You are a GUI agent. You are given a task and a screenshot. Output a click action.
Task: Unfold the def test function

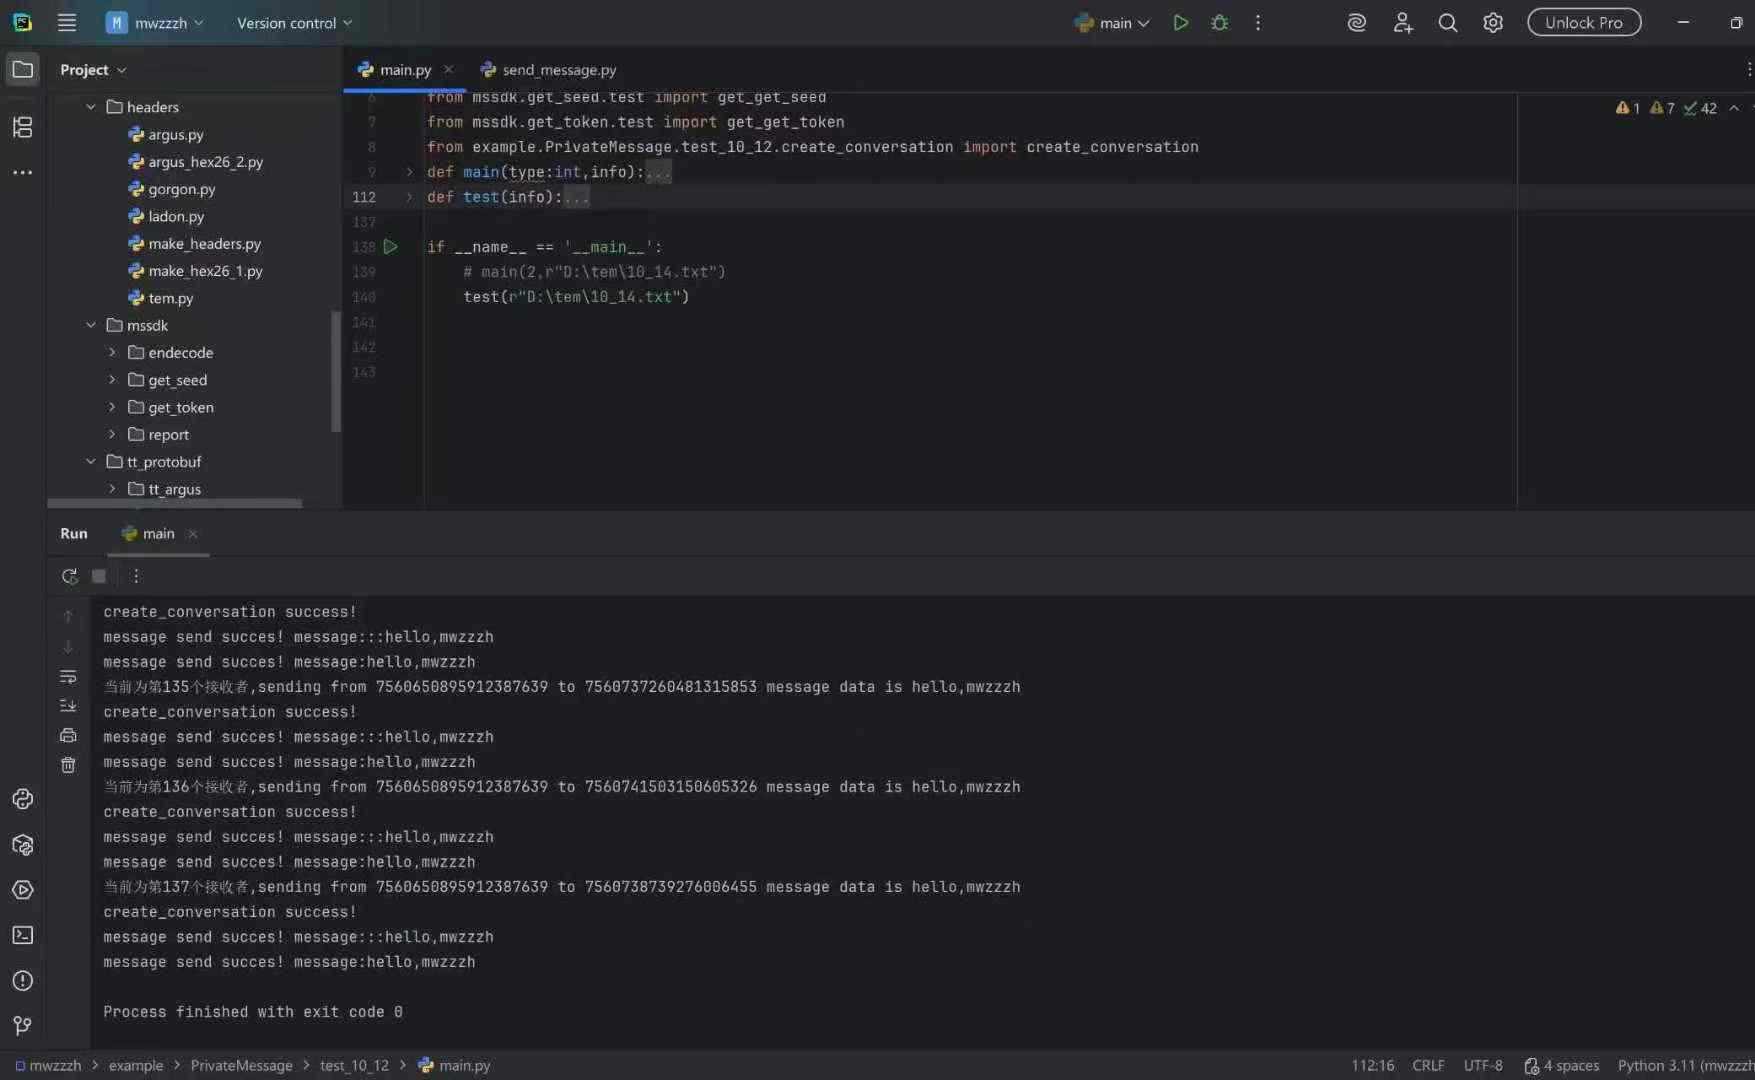tap(409, 197)
